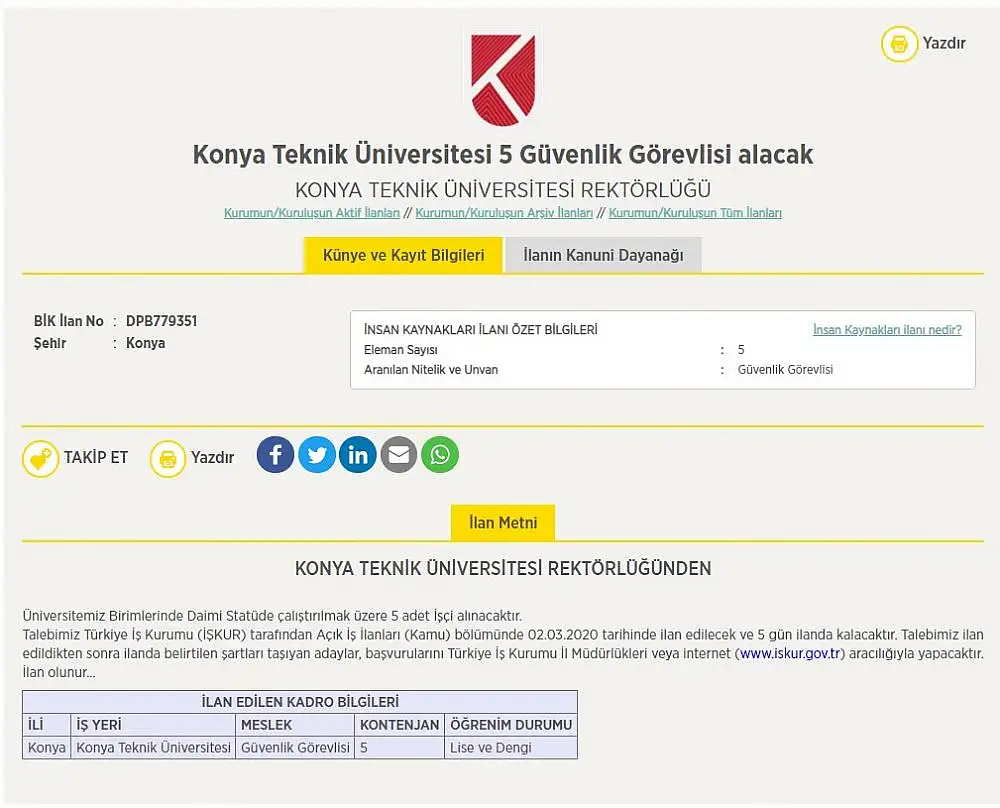Open the Künye ve Kayıt Bilgileri tab

coord(403,255)
